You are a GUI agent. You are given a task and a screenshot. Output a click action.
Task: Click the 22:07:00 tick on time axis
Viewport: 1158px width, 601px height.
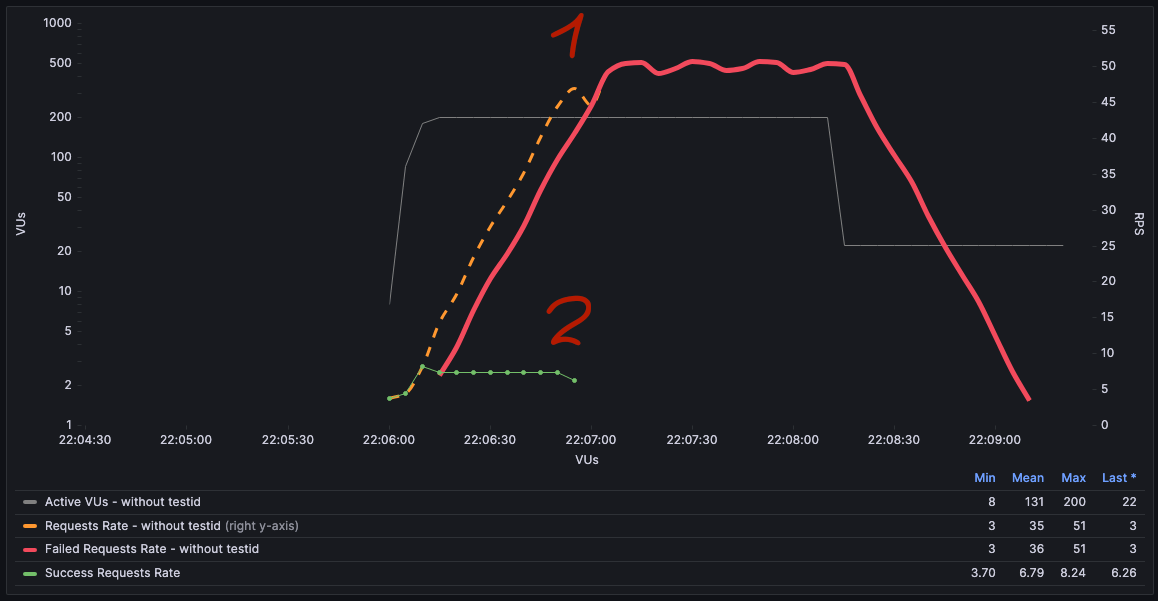tap(590, 440)
